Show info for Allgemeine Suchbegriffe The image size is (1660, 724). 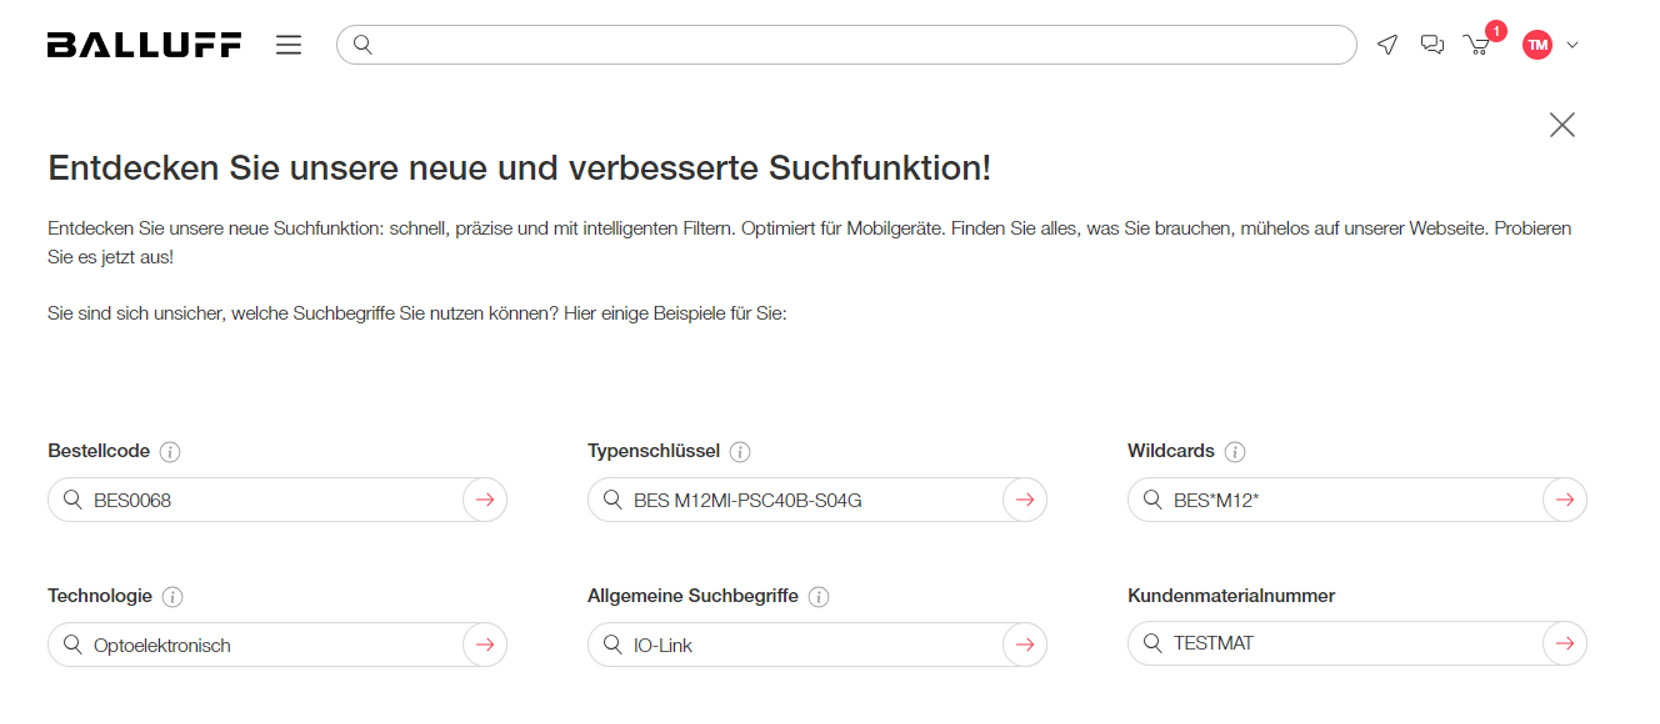coord(818,597)
